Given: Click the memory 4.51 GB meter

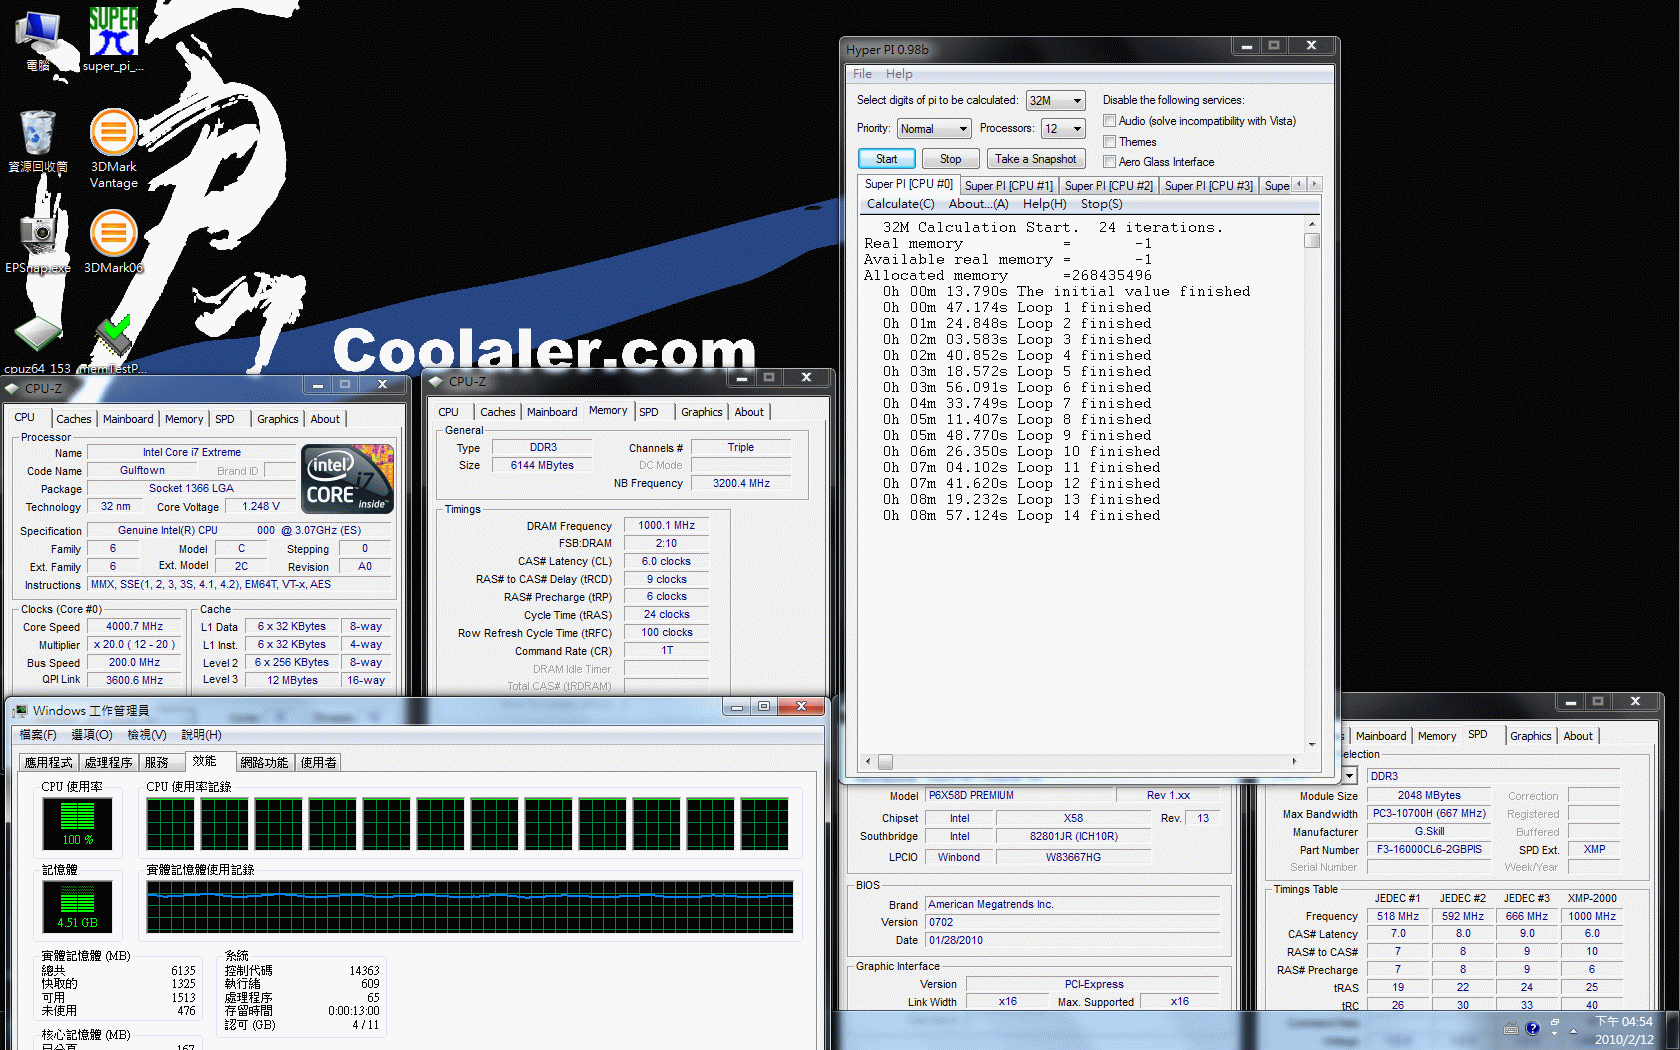Looking at the screenshot, I should (x=77, y=905).
